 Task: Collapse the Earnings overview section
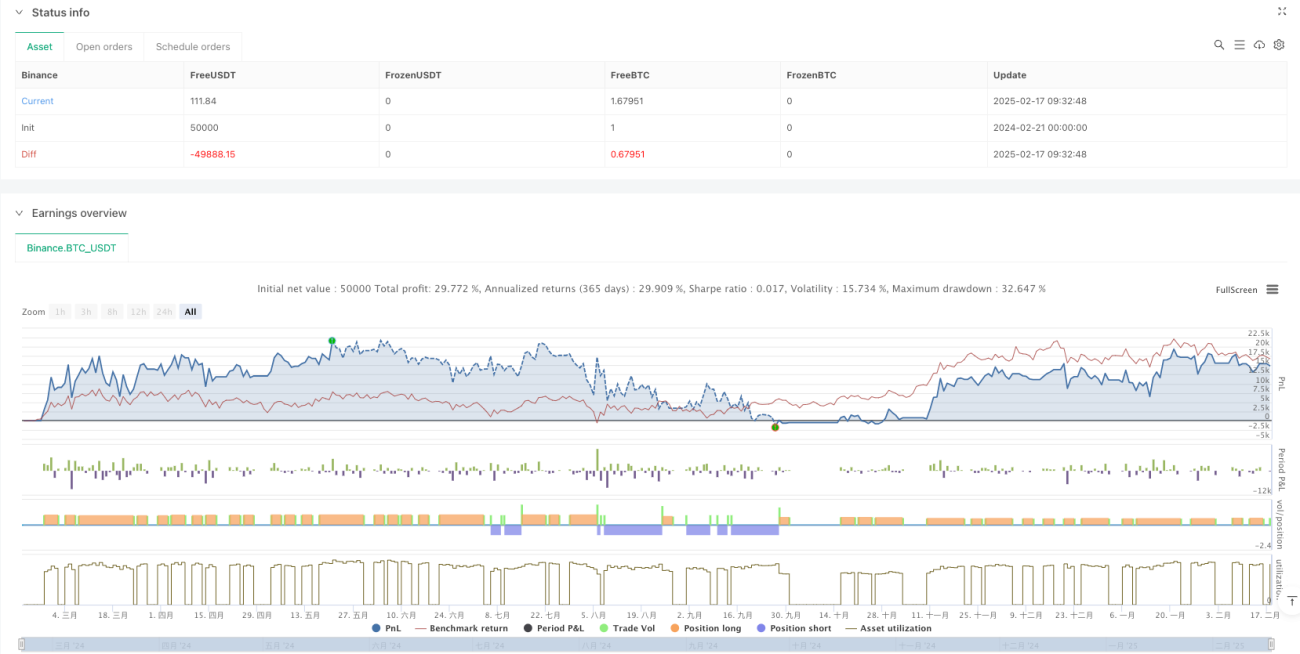pyautogui.click(x=19, y=213)
